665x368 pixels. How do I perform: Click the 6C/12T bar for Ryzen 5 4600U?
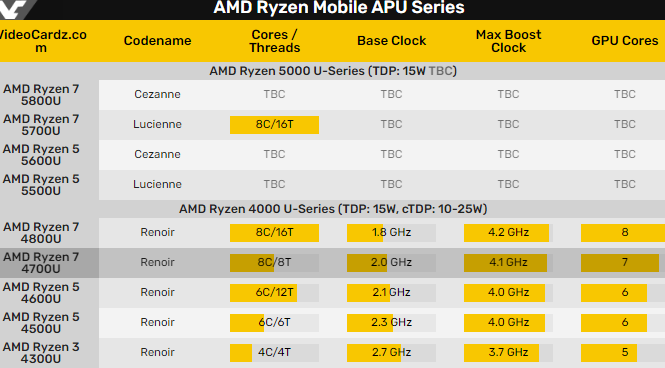tap(274, 293)
